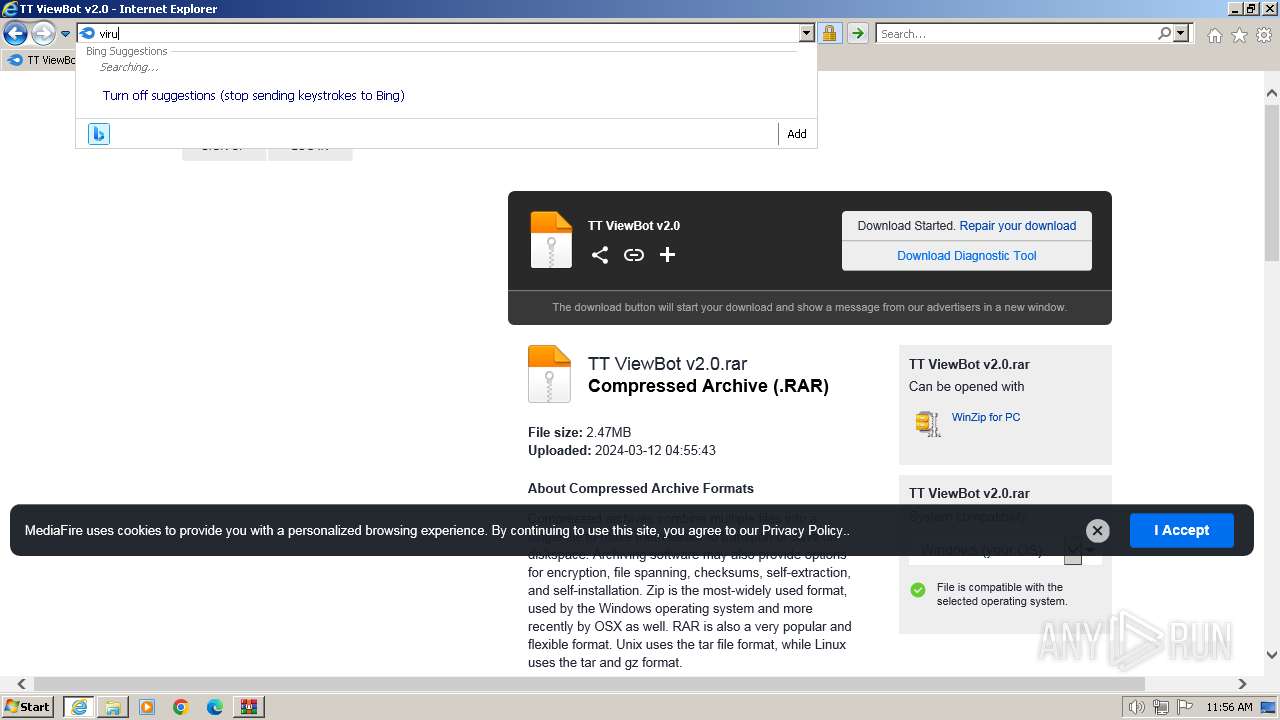The height and width of the screenshot is (720, 1280).
Task: Click the horizontal scrollbar right arrow
Action: (x=1242, y=684)
